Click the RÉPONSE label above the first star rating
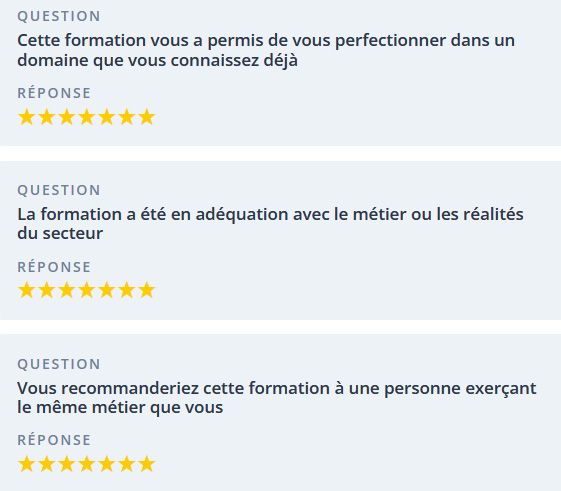The image size is (561, 491). [54, 93]
